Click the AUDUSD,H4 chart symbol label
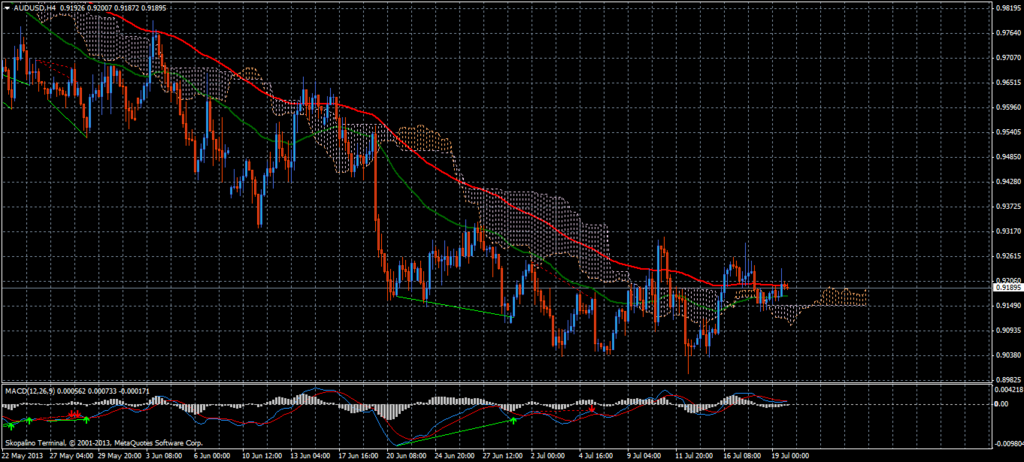This screenshot has height=462, width=1024. pyautogui.click(x=36, y=9)
